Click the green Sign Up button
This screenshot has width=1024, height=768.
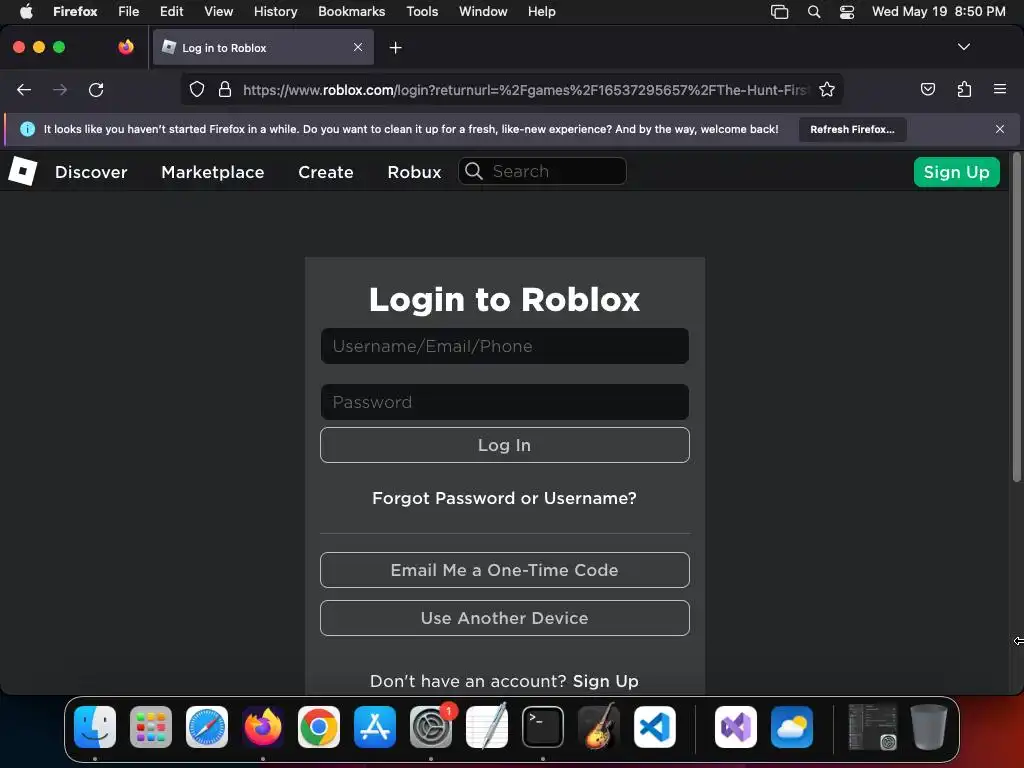(957, 172)
